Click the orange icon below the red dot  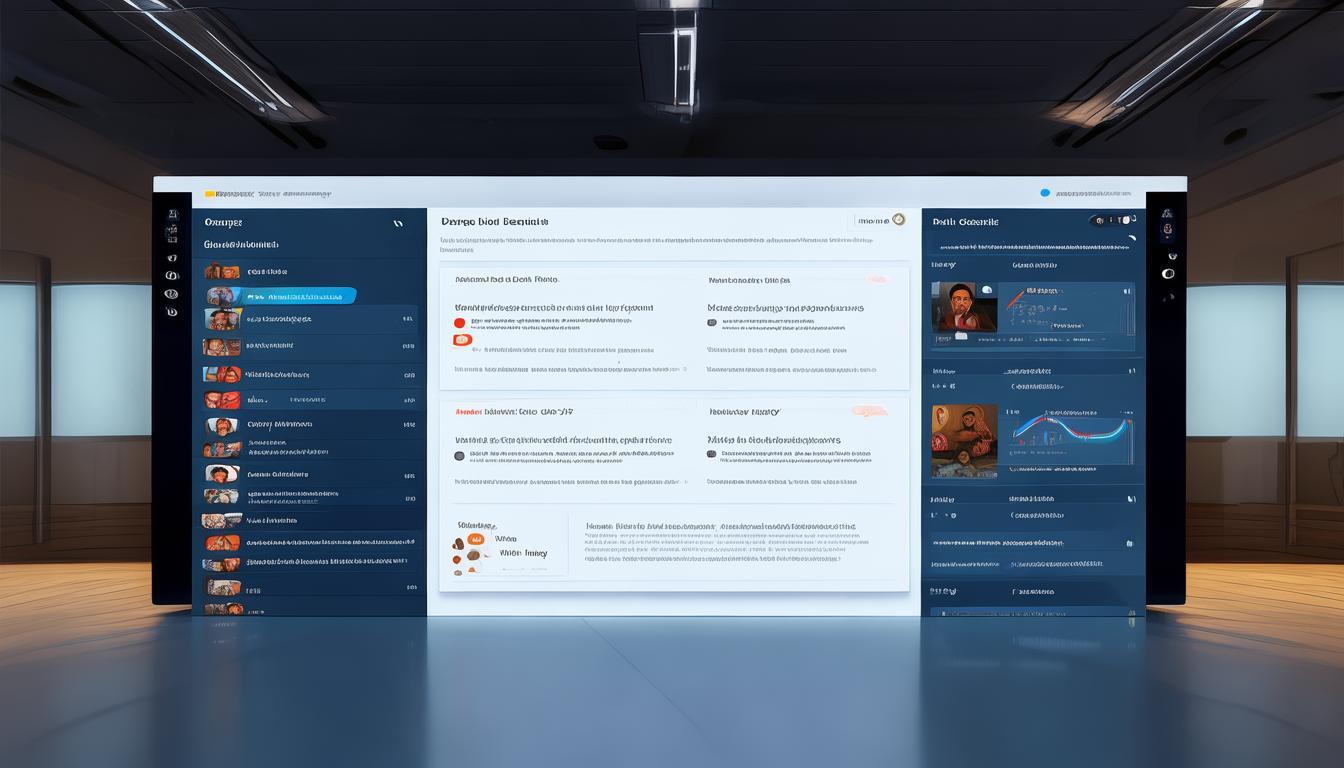point(461,340)
